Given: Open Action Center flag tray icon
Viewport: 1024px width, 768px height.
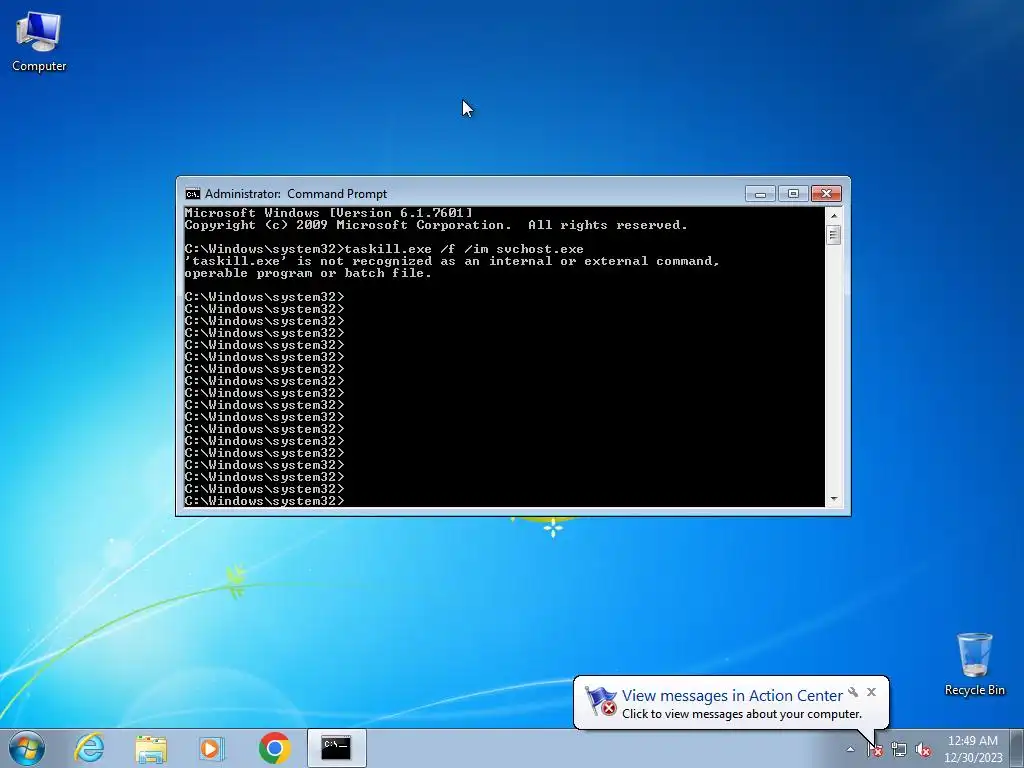Looking at the screenshot, I should (875, 750).
